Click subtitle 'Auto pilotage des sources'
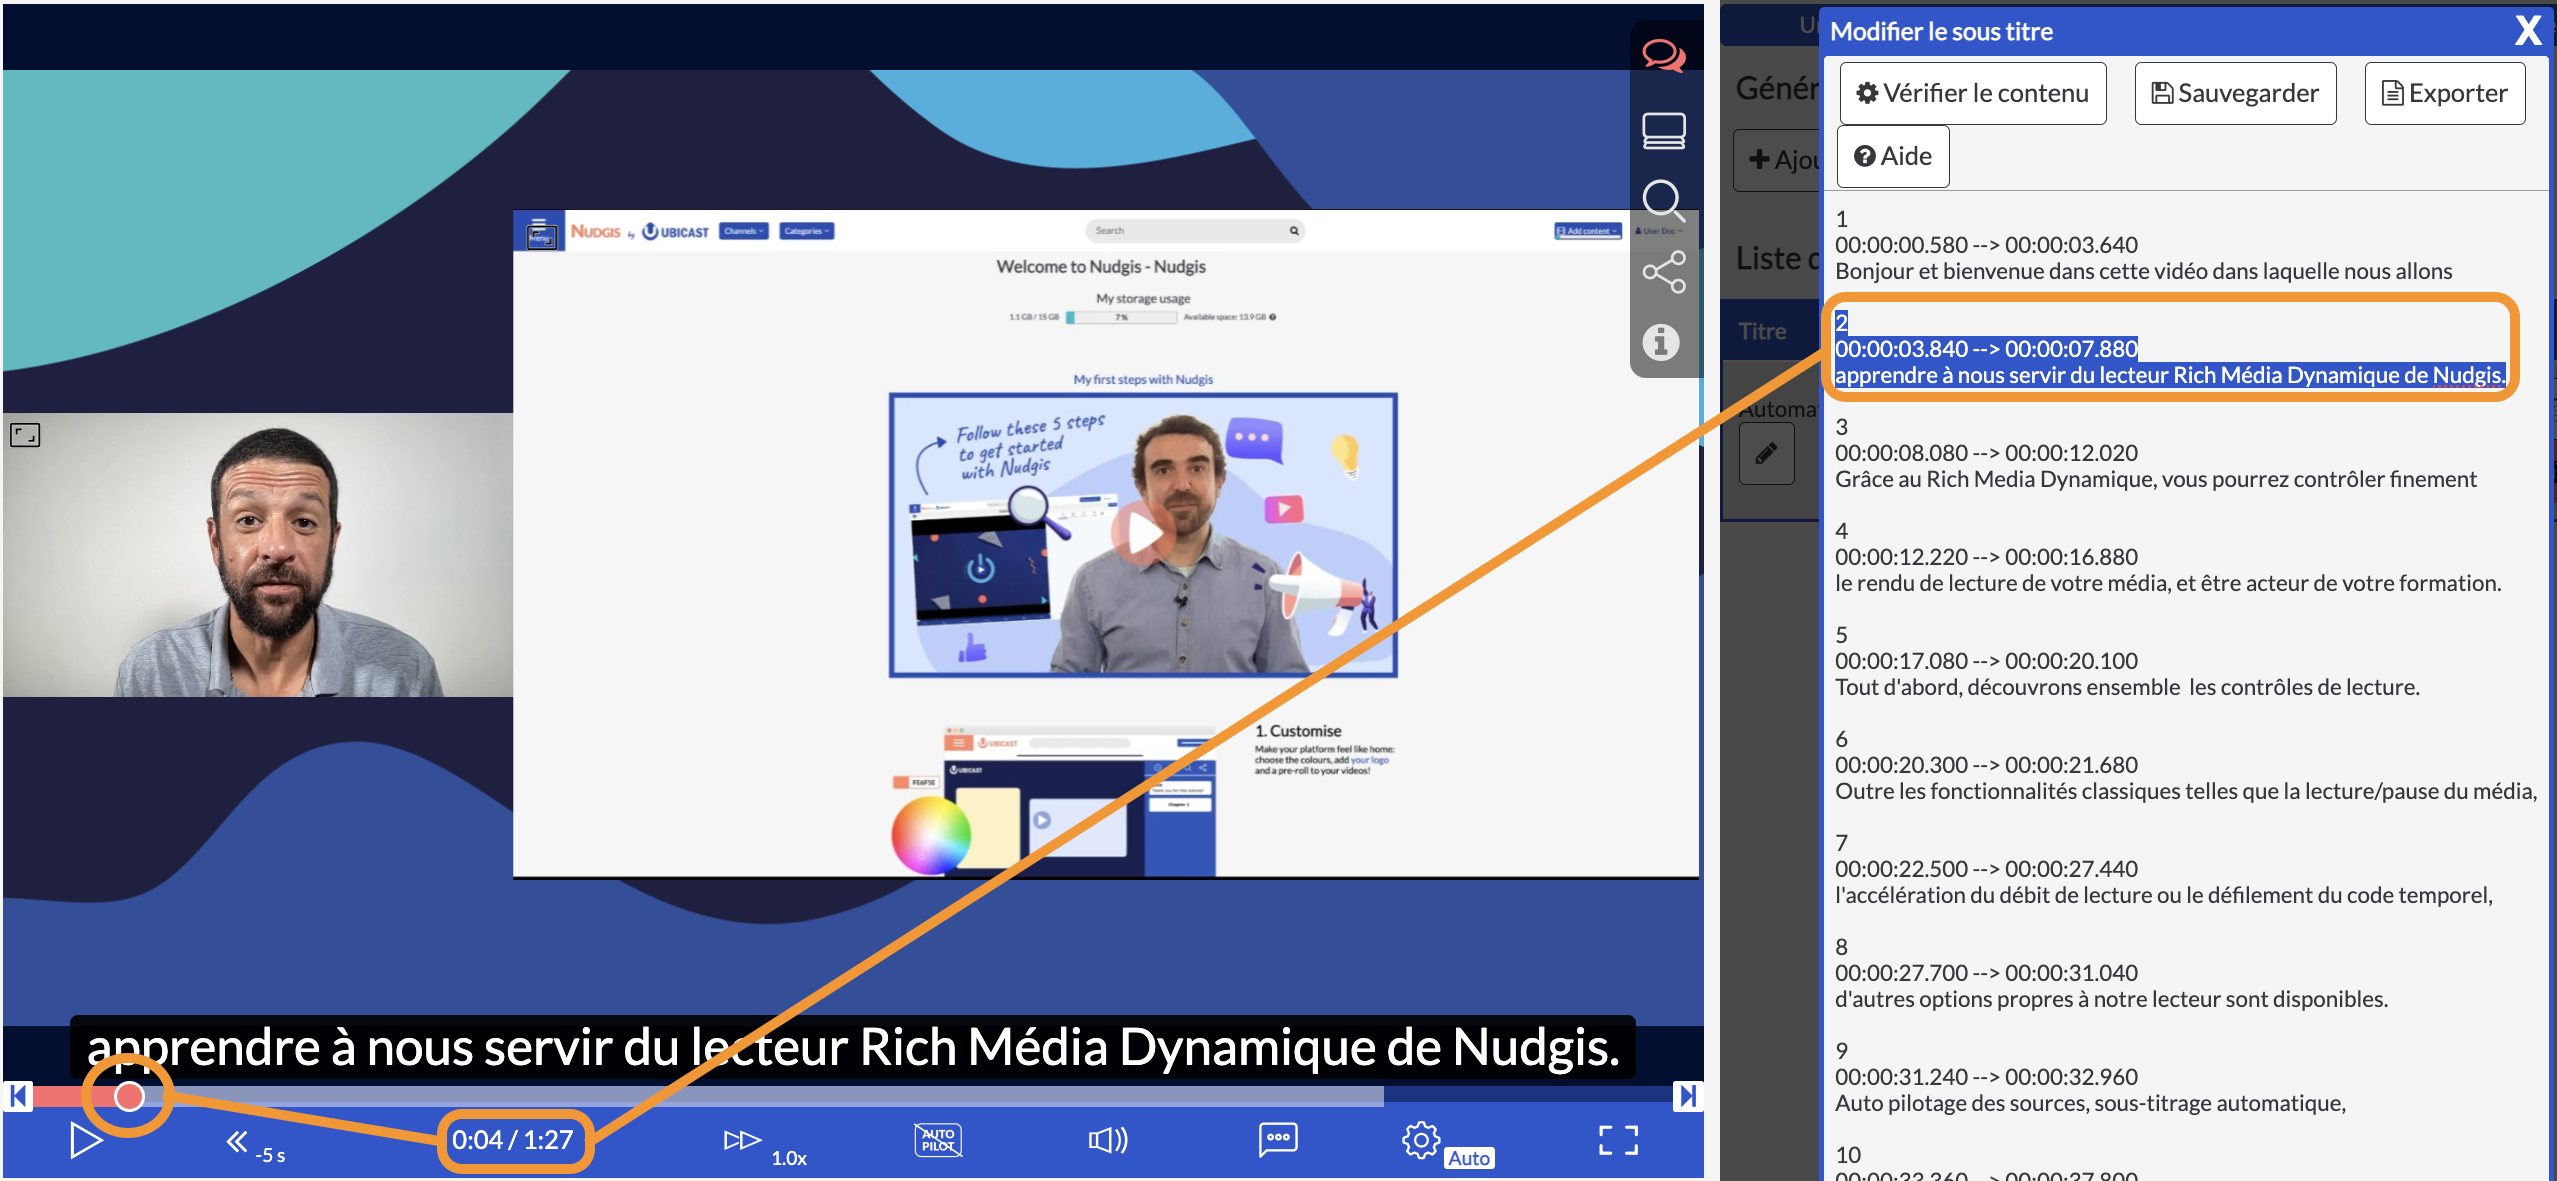The width and height of the screenshot is (2557, 1181). [x=2090, y=1103]
